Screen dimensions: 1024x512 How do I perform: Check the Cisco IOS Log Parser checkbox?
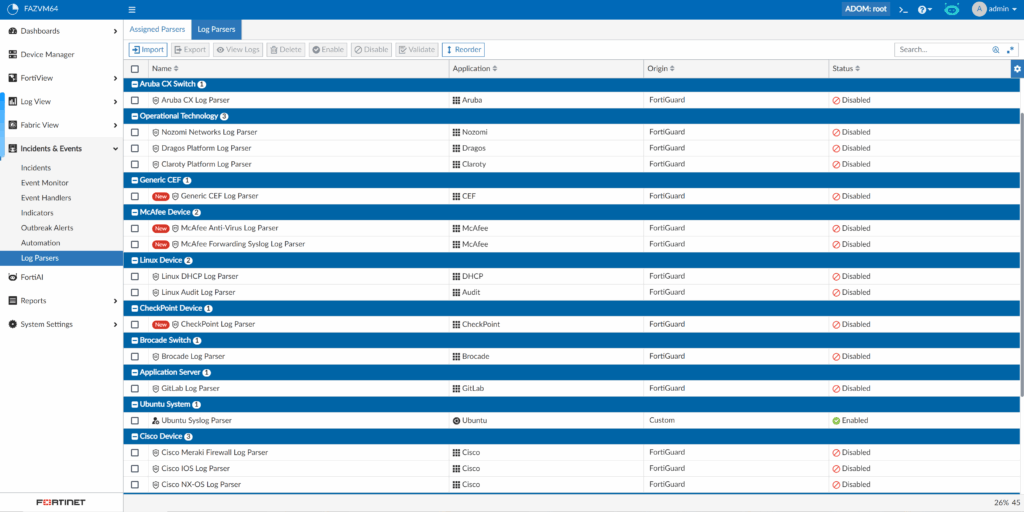click(135, 469)
